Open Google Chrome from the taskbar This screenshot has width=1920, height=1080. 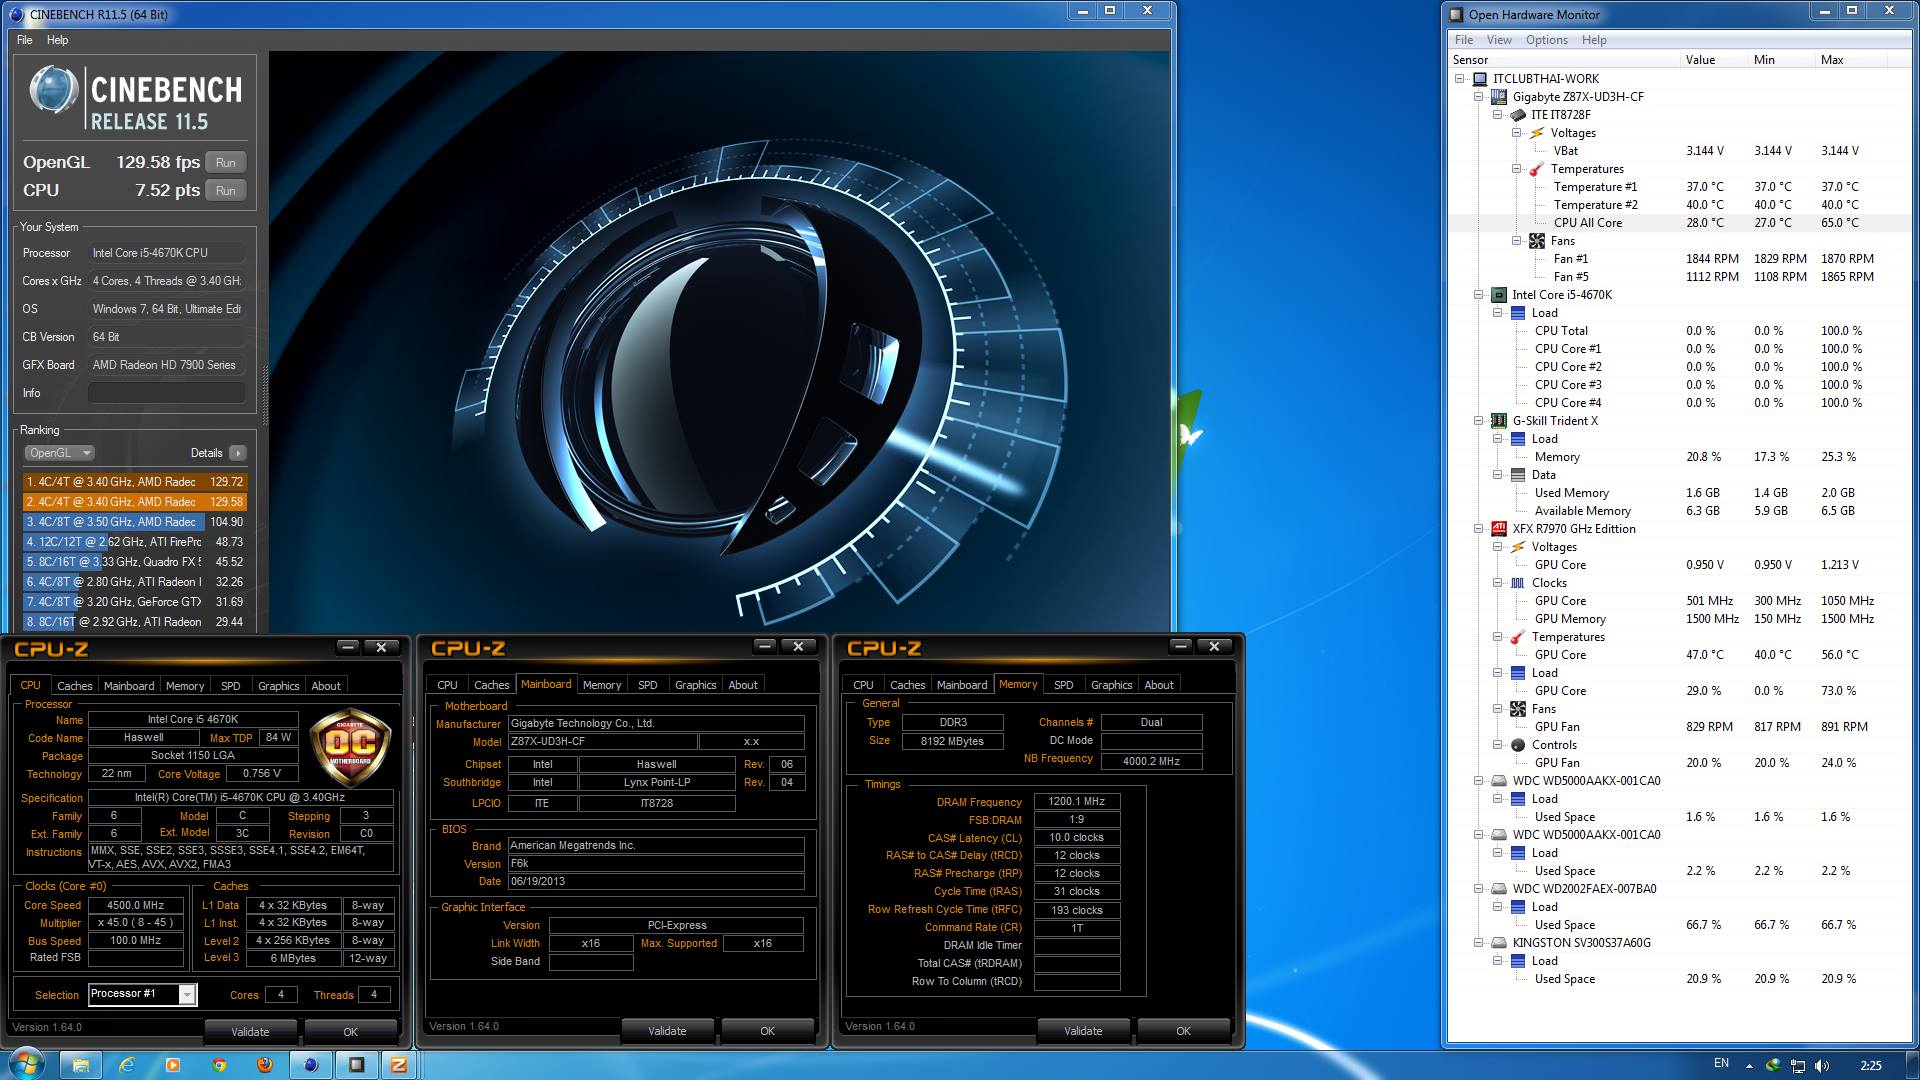pos(219,1064)
